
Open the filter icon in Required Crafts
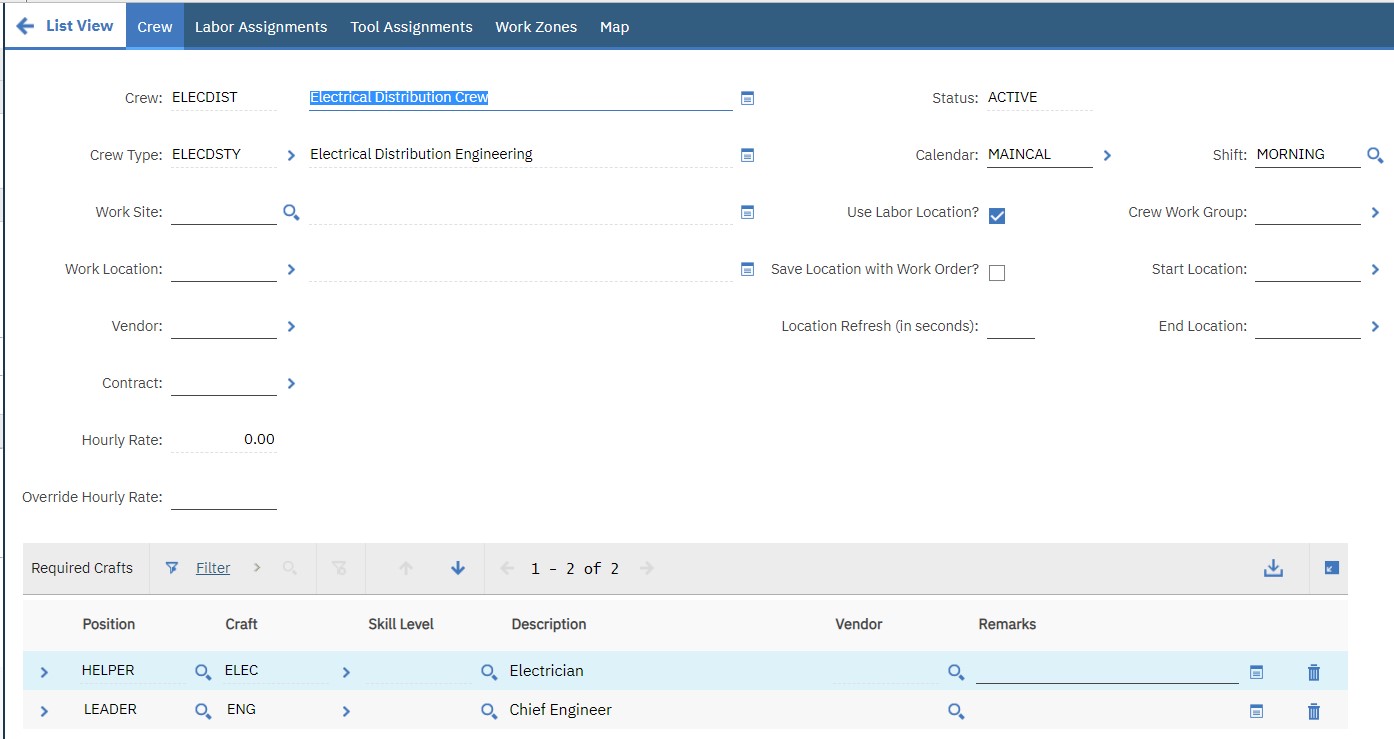(171, 567)
